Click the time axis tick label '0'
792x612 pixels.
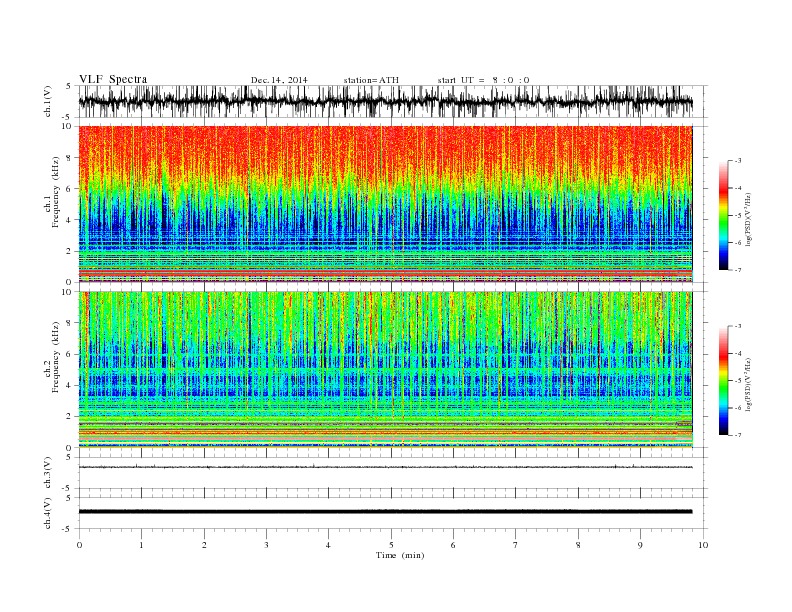pos(79,545)
